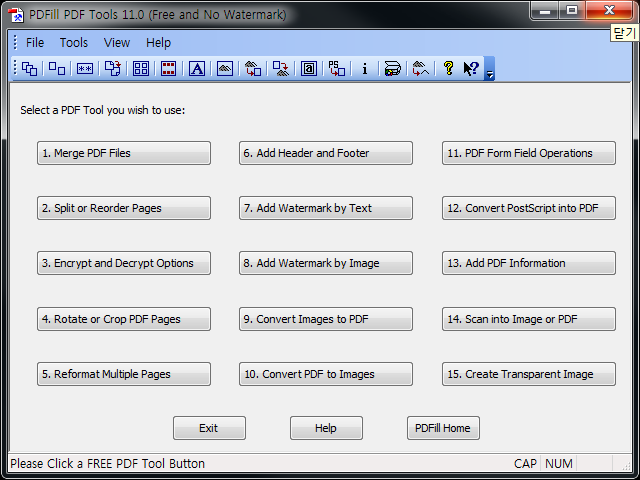
Task: Click 1. Merge PDF Files button
Action: (124, 153)
